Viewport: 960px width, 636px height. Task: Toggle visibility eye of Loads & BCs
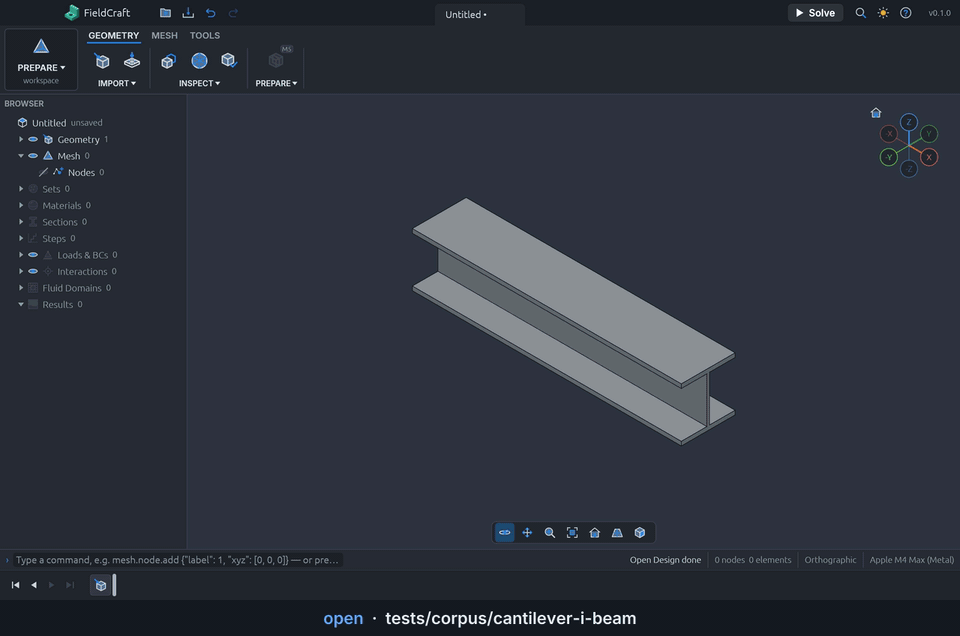[x=33, y=255]
